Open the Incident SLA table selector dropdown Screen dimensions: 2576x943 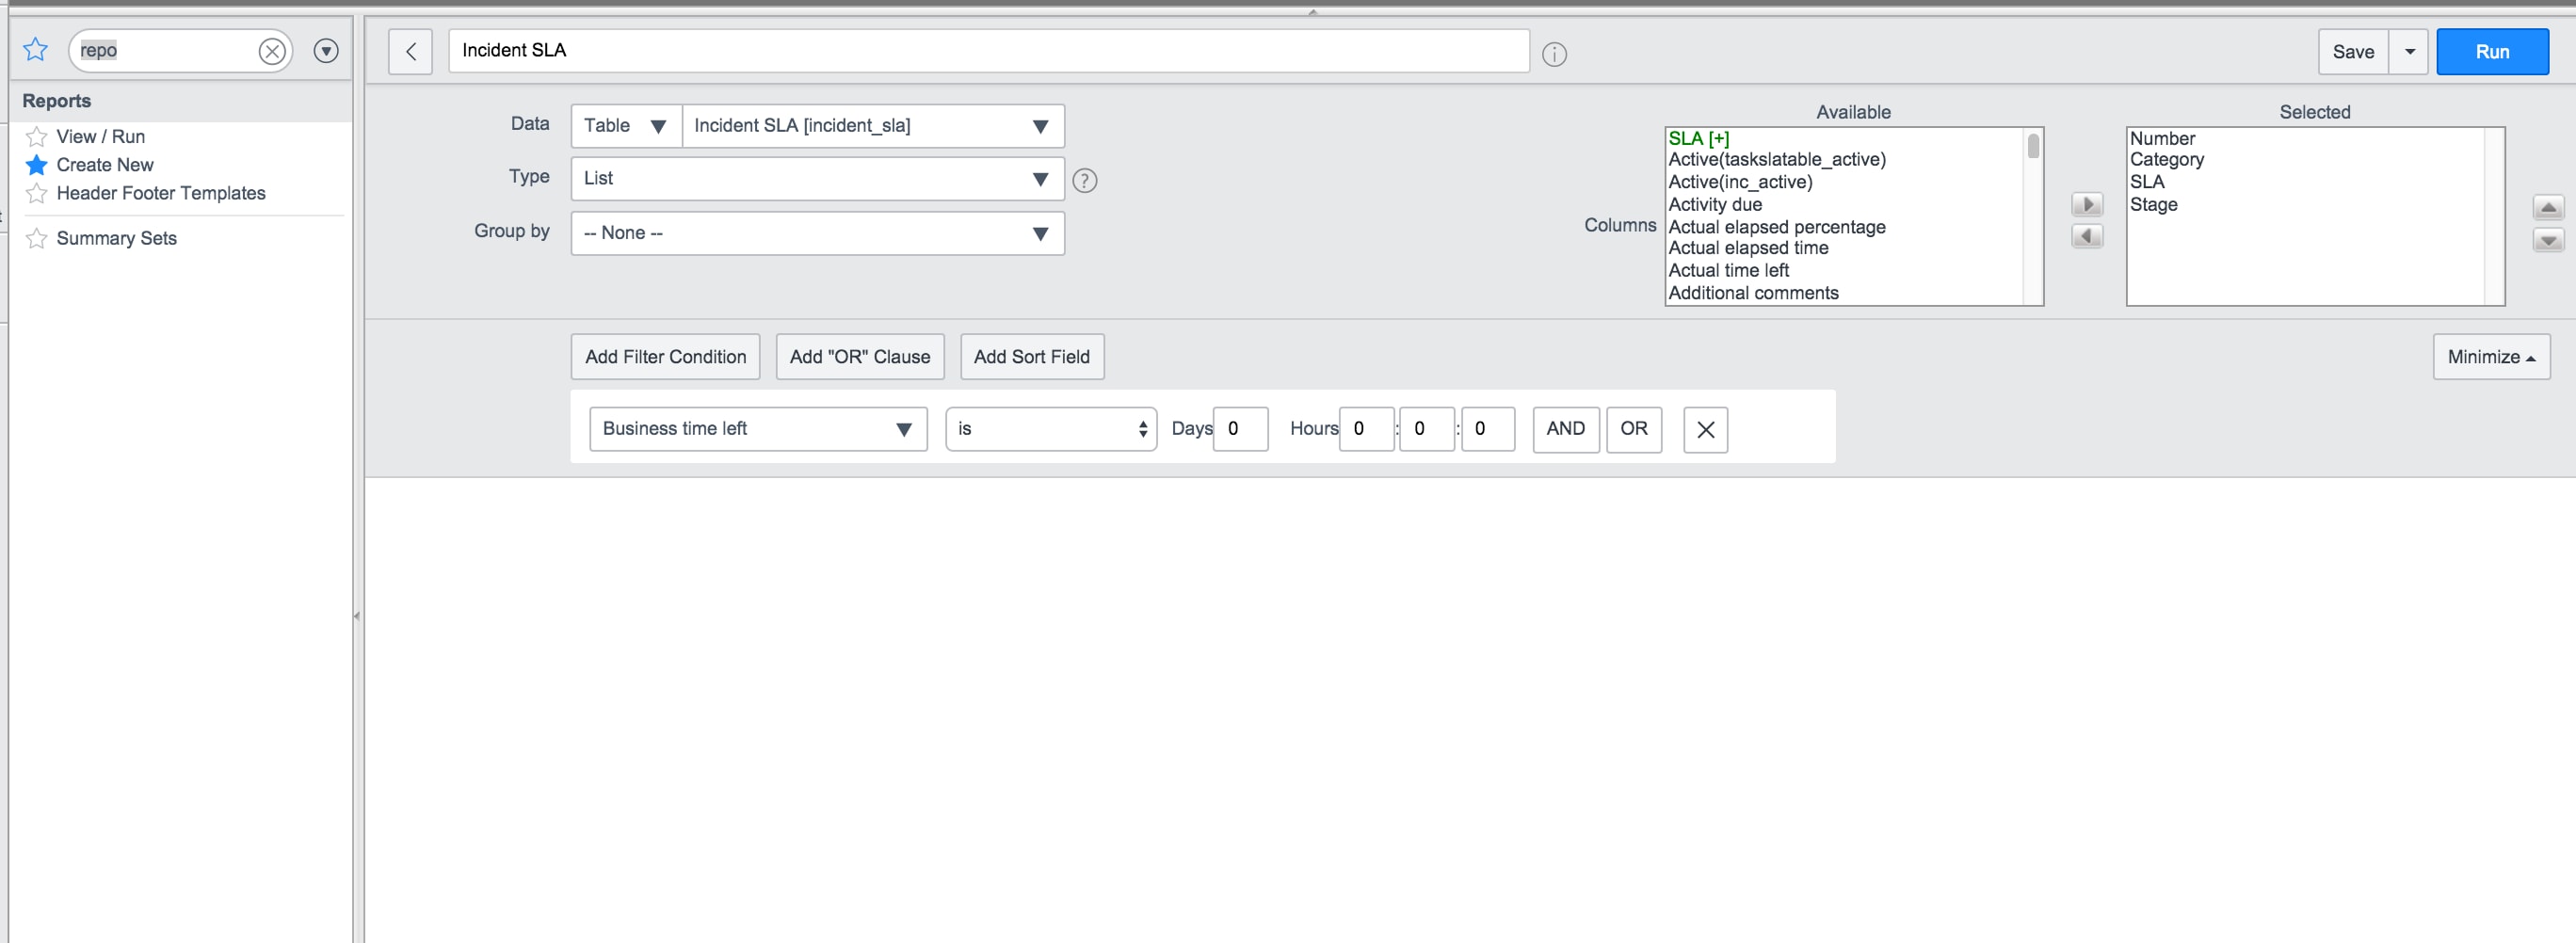pyautogui.click(x=873, y=126)
